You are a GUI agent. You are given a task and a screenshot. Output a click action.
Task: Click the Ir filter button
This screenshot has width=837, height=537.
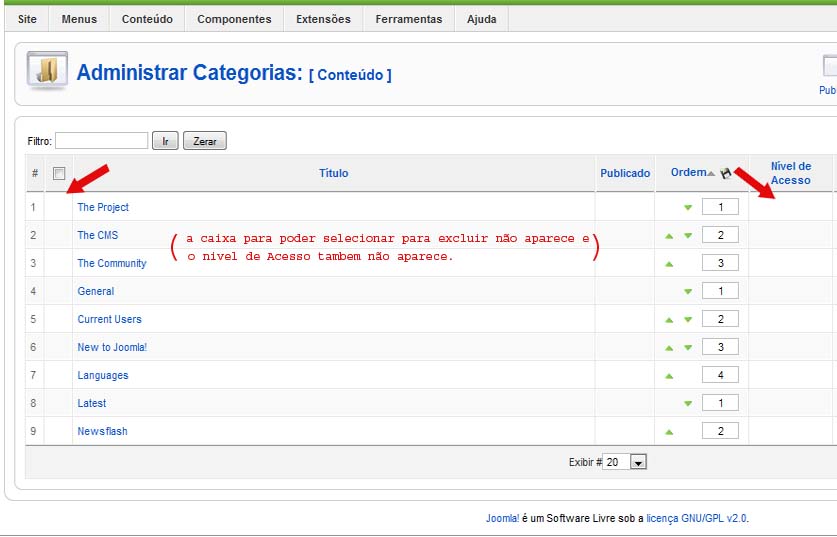click(x=165, y=141)
